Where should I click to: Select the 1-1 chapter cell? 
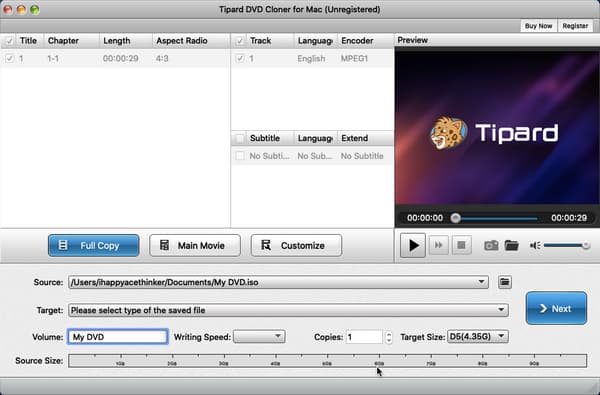[x=53, y=59]
